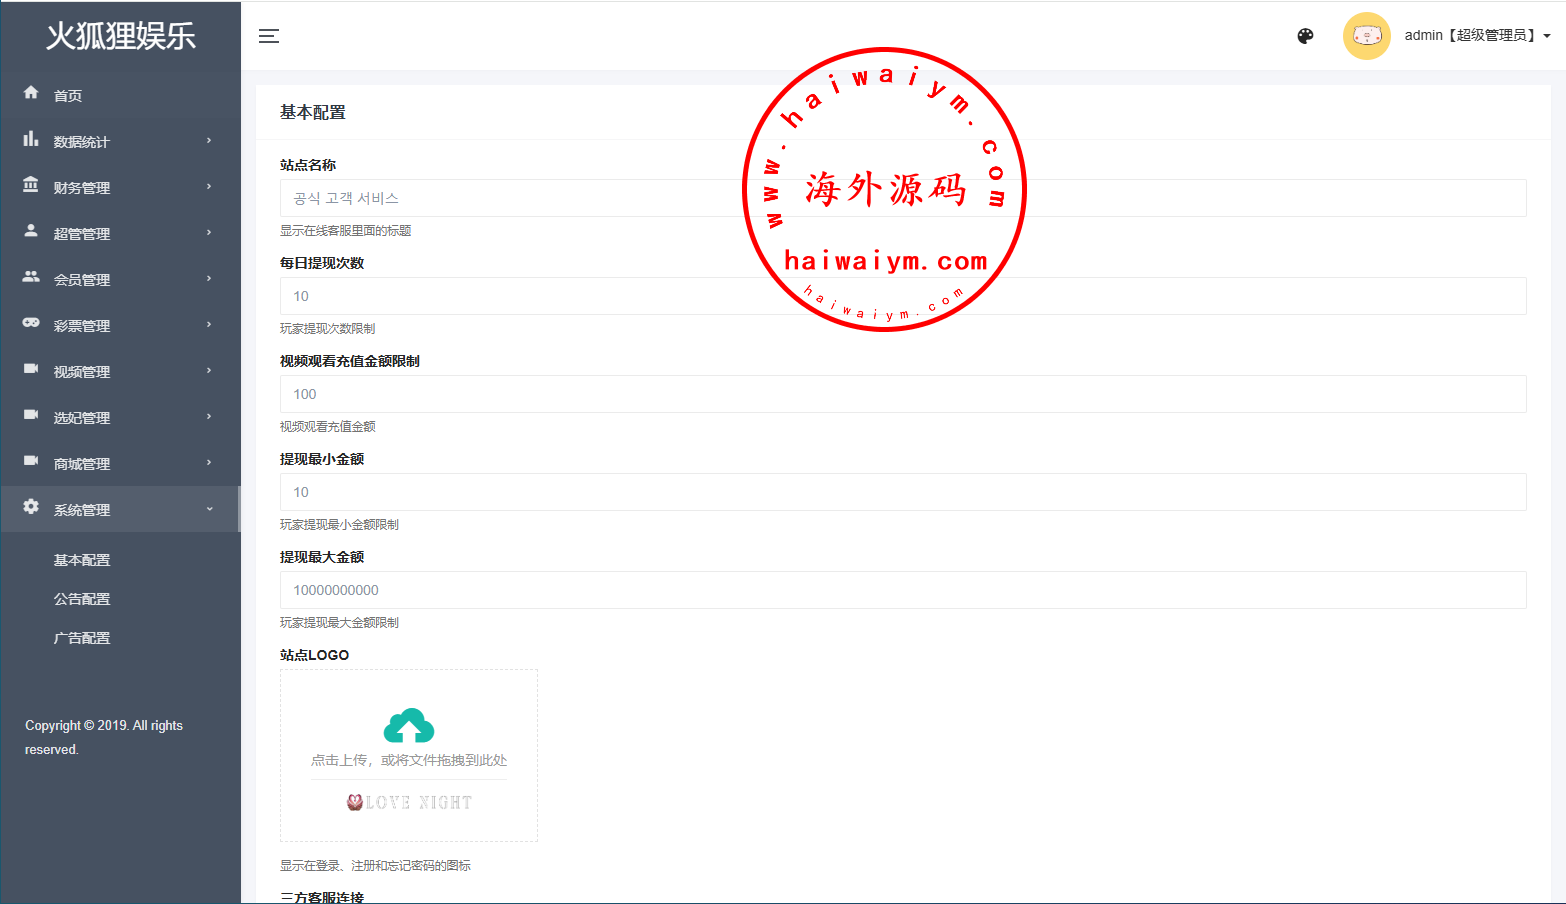
Task: Expand the 彩票管理 submenu arrow
Action: [209, 325]
